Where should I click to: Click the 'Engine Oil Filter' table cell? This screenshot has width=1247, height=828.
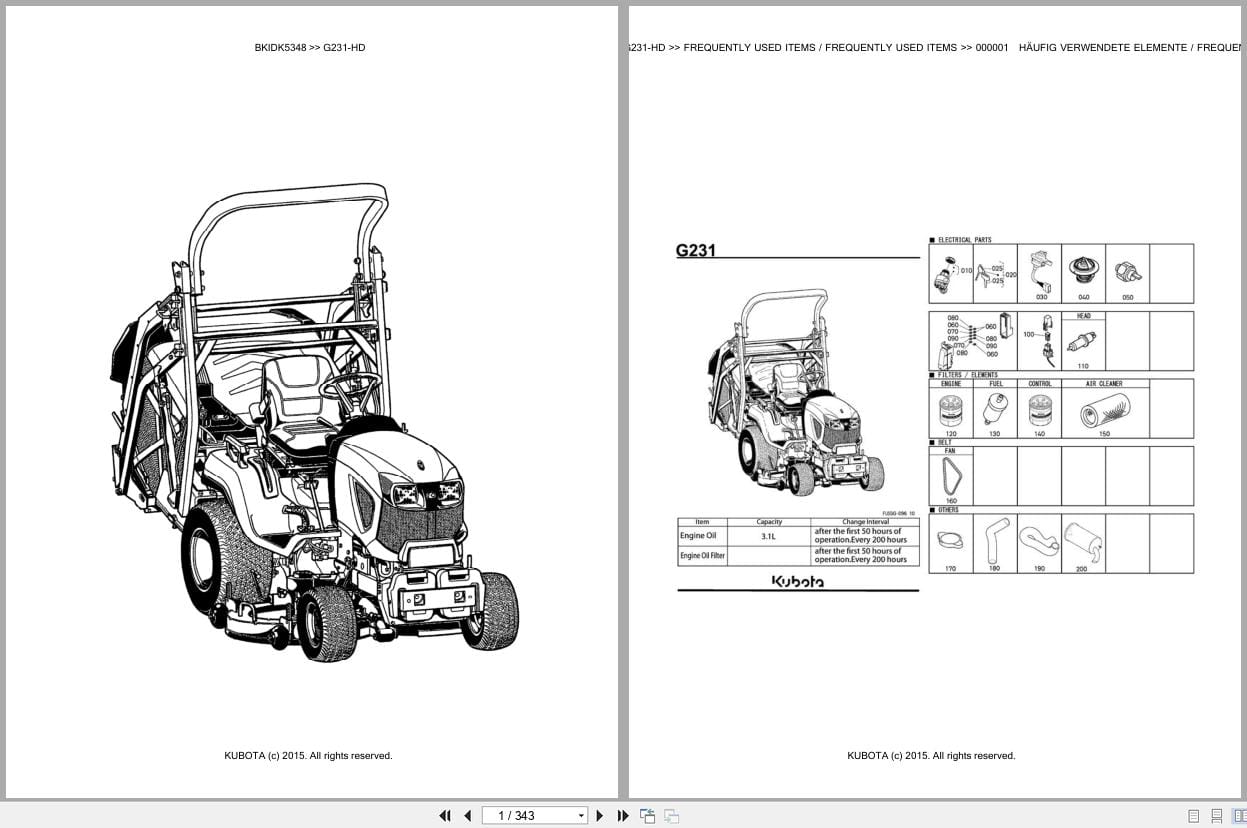coord(702,556)
